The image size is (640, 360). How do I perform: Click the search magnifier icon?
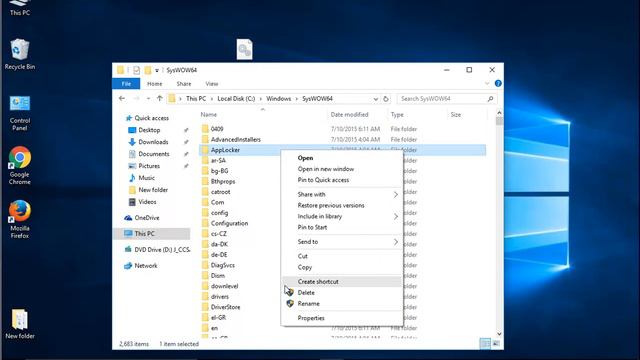(490, 99)
